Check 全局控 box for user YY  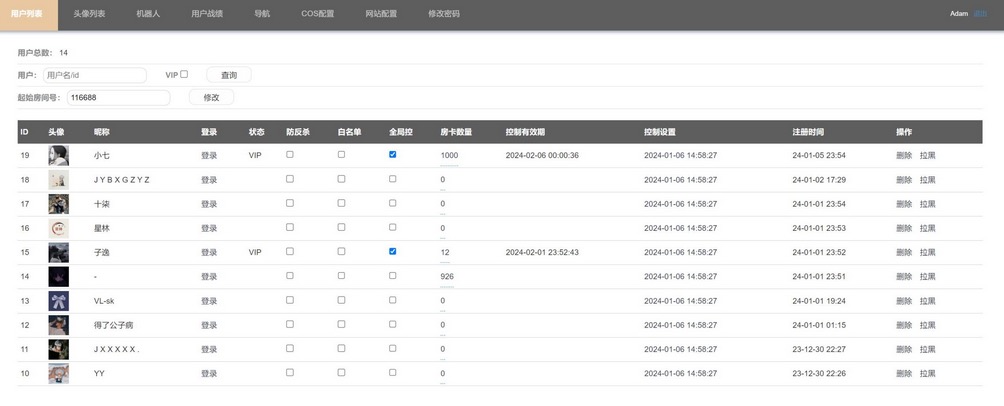coord(392,372)
